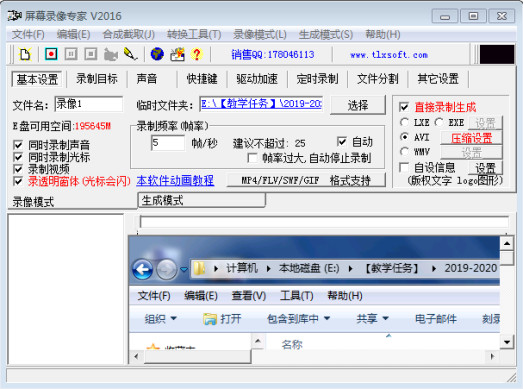Image resolution: width=523 pixels, height=389 pixels.
Task: Click the 选择 folder button
Action: [358, 105]
